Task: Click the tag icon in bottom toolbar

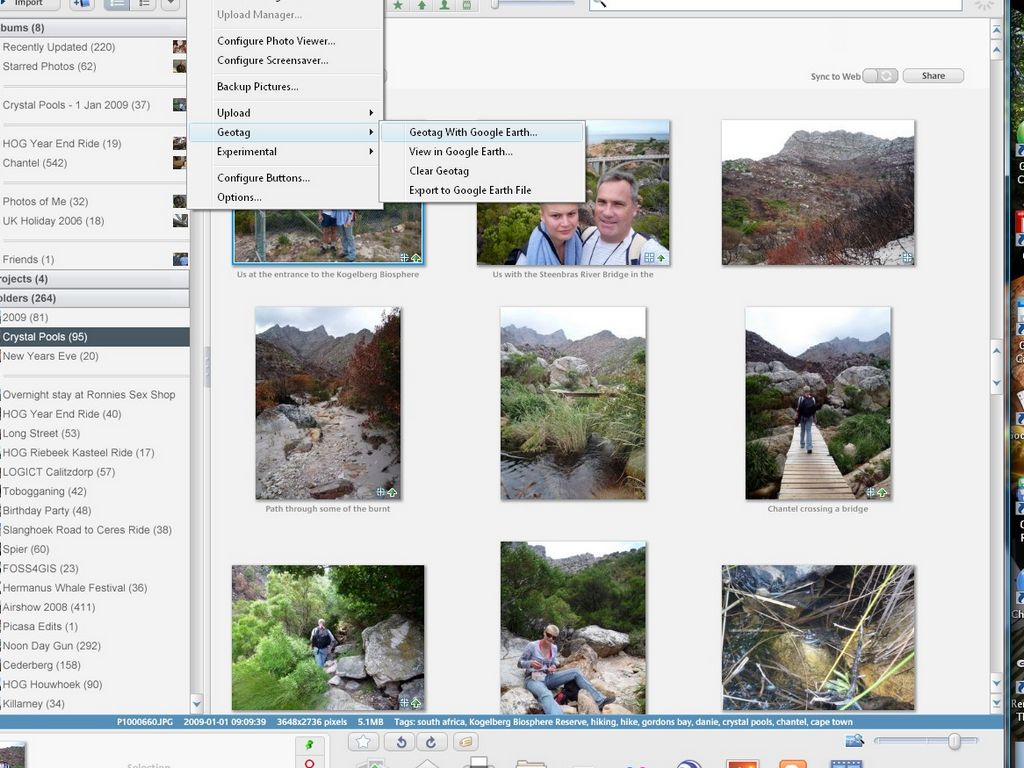Action: 465,742
